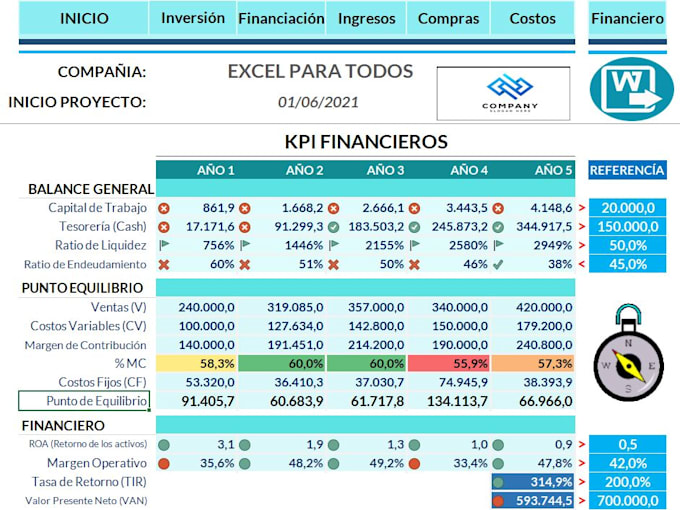Click red X icon beside Capital de Trabajo 861,9
The height and width of the screenshot is (510, 680).
click(x=164, y=209)
